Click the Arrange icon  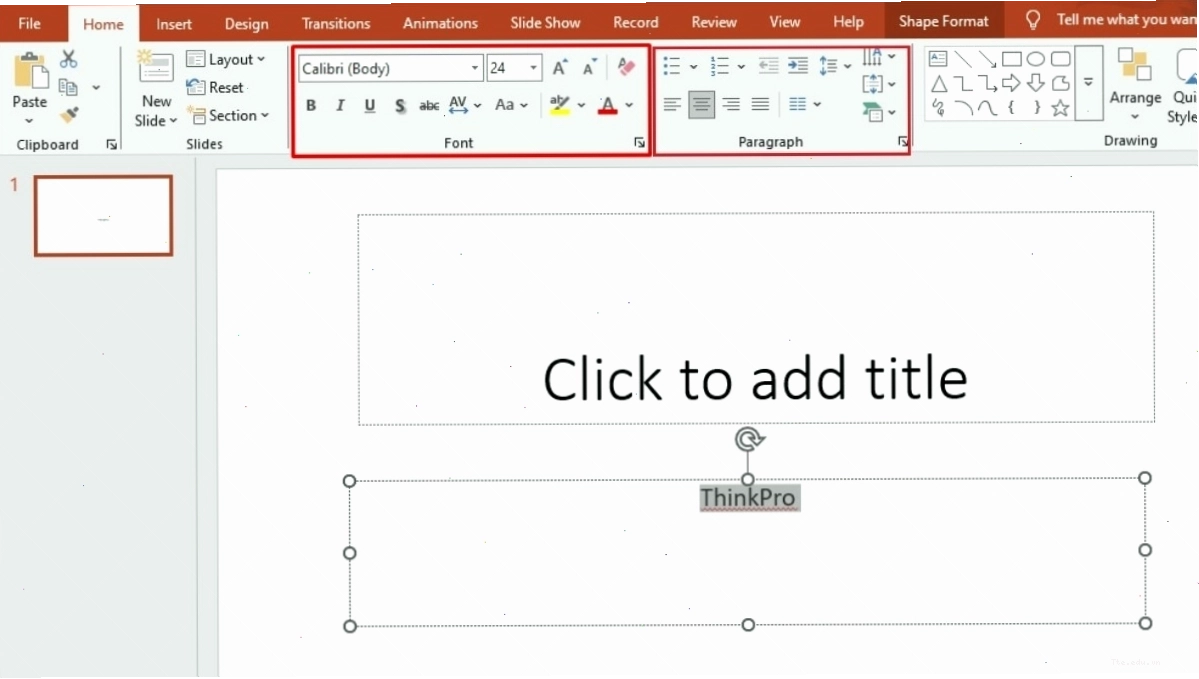point(1135,66)
